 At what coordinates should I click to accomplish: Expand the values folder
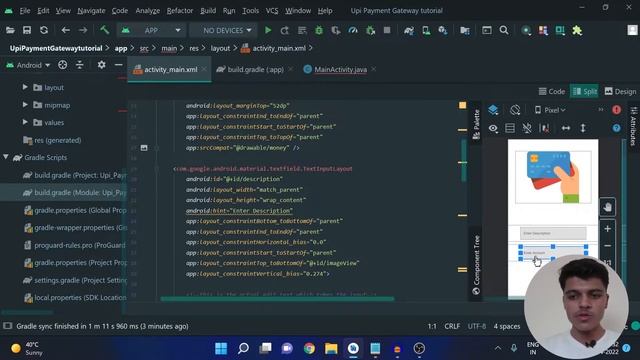(25, 122)
